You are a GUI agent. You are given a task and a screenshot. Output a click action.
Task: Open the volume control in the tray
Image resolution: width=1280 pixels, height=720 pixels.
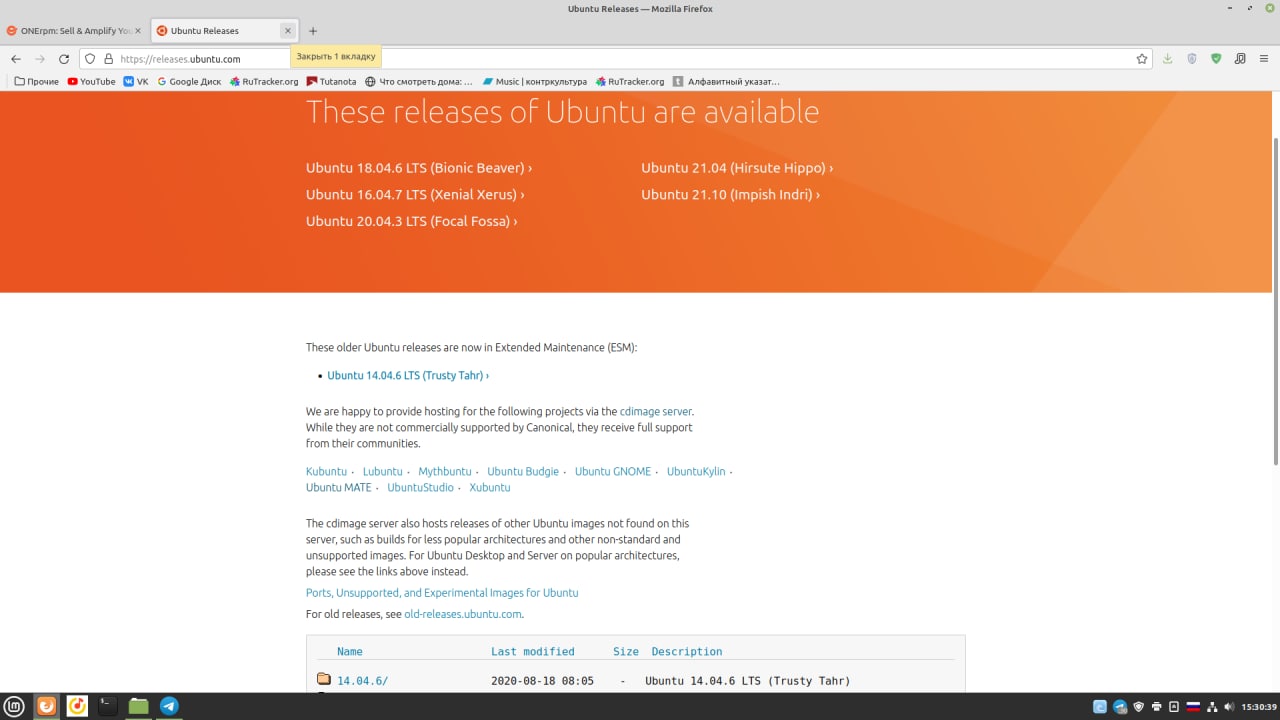coord(1229,707)
